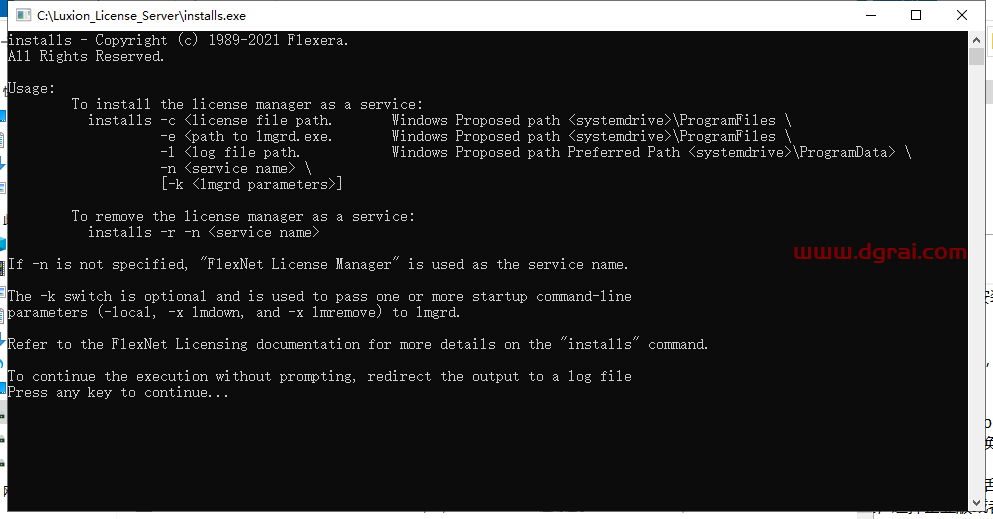Click the '[-k <lmgrd parameters>]' text
Screen dimensions: 993x519
coord(251,185)
